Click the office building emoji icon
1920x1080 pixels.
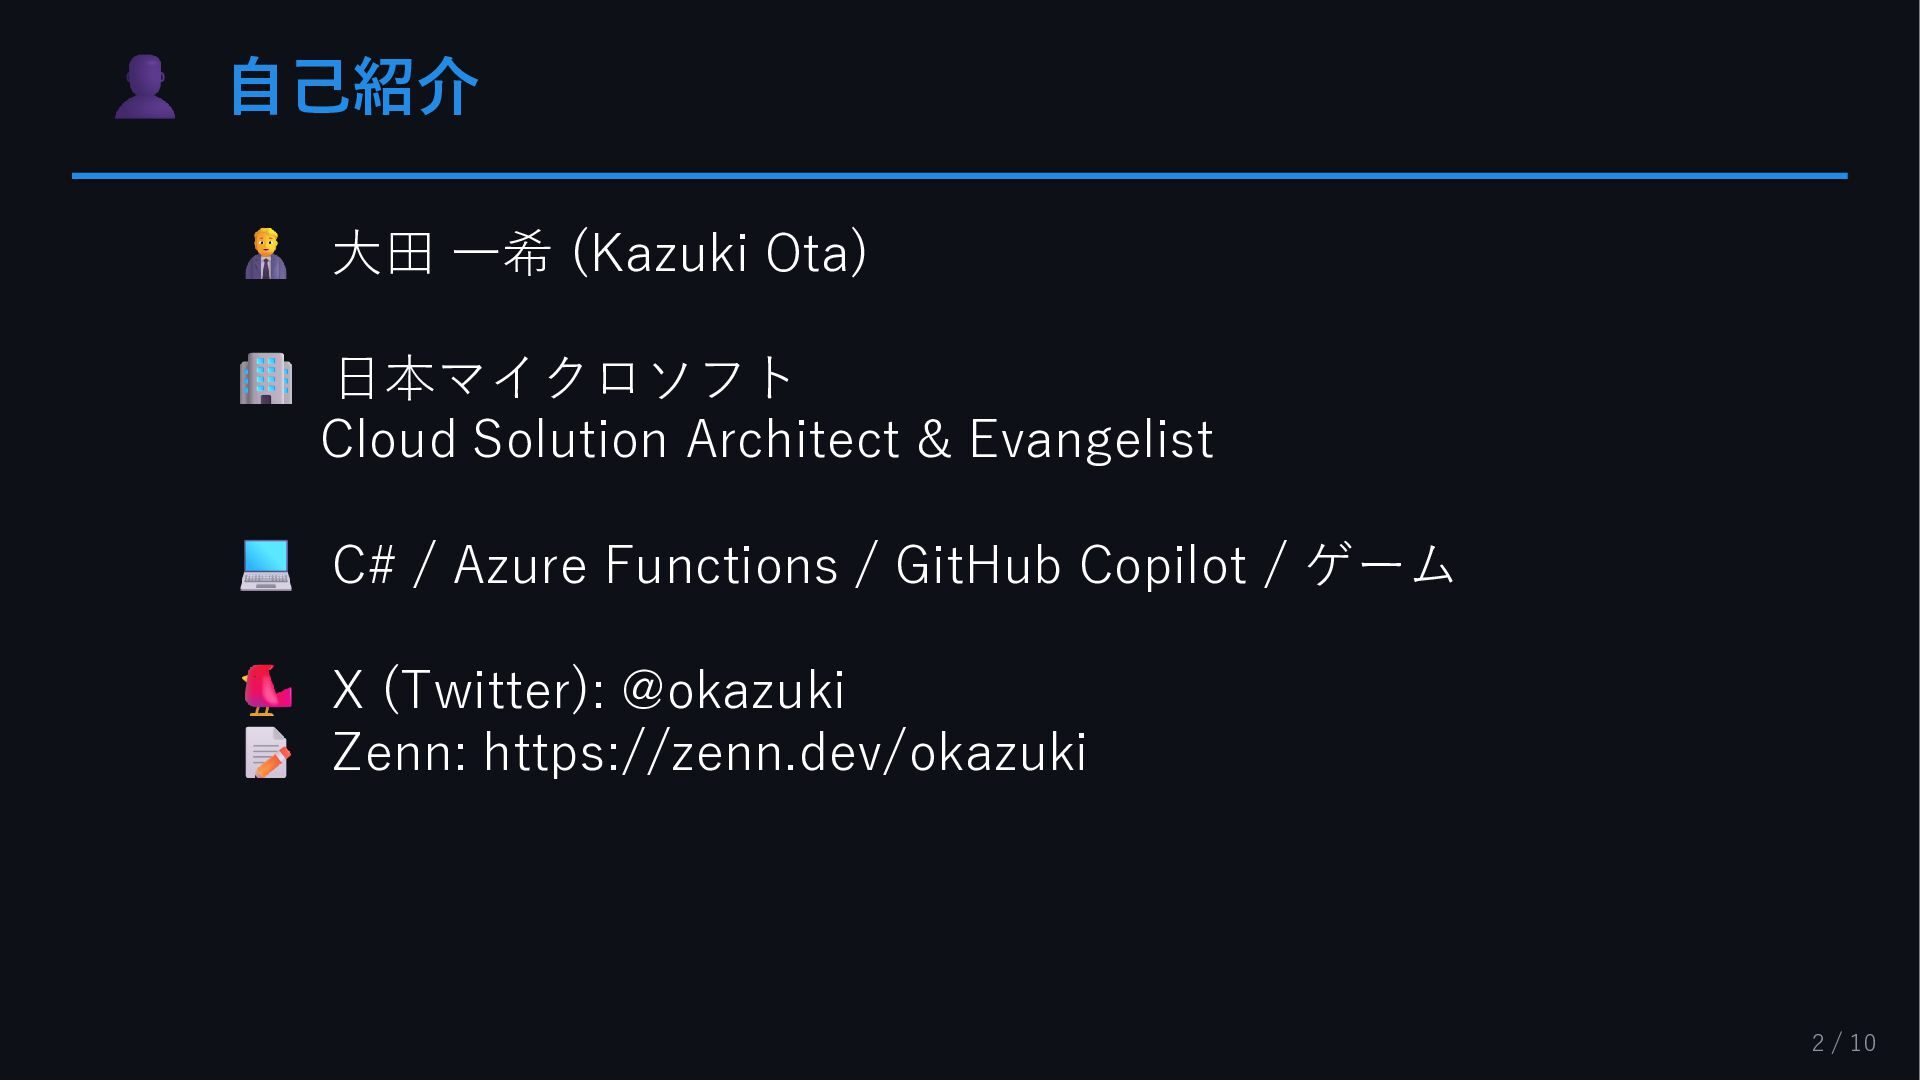coord(266,379)
